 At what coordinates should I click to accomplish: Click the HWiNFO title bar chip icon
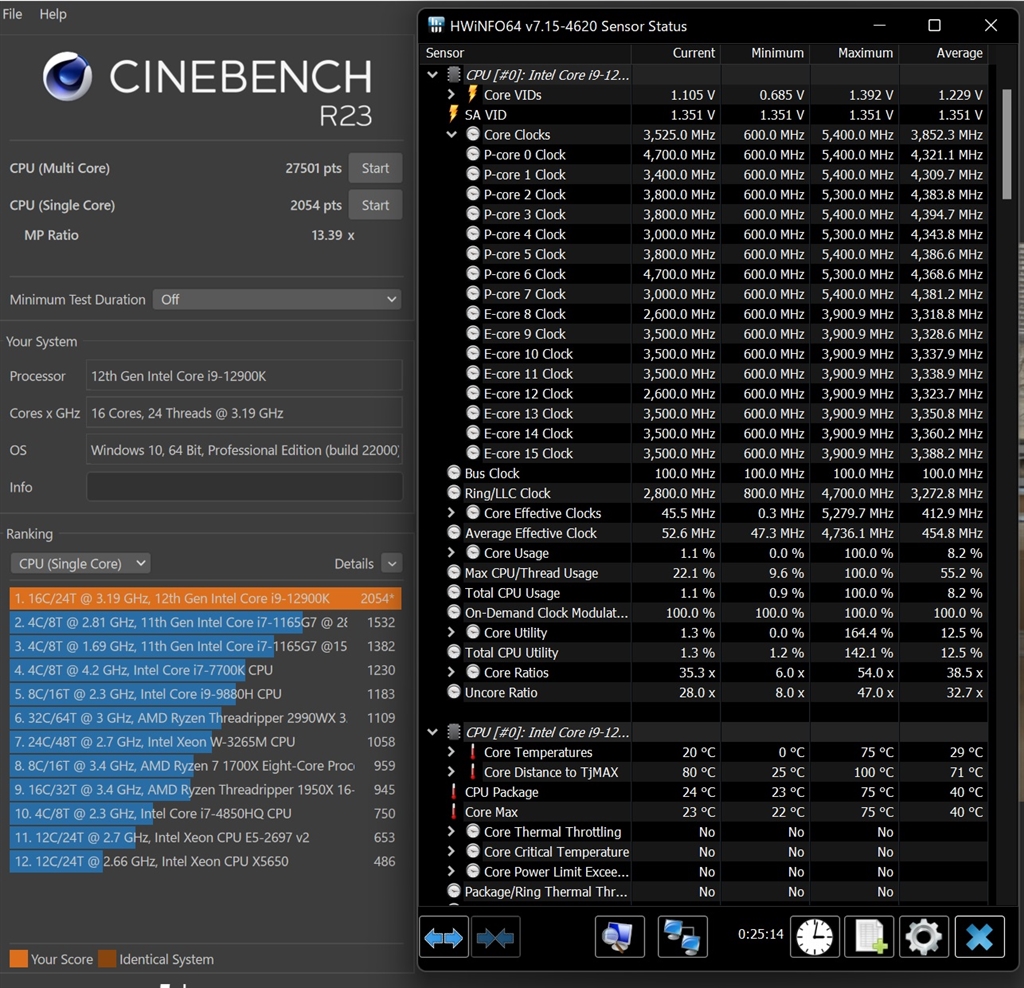[x=434, y=25]
